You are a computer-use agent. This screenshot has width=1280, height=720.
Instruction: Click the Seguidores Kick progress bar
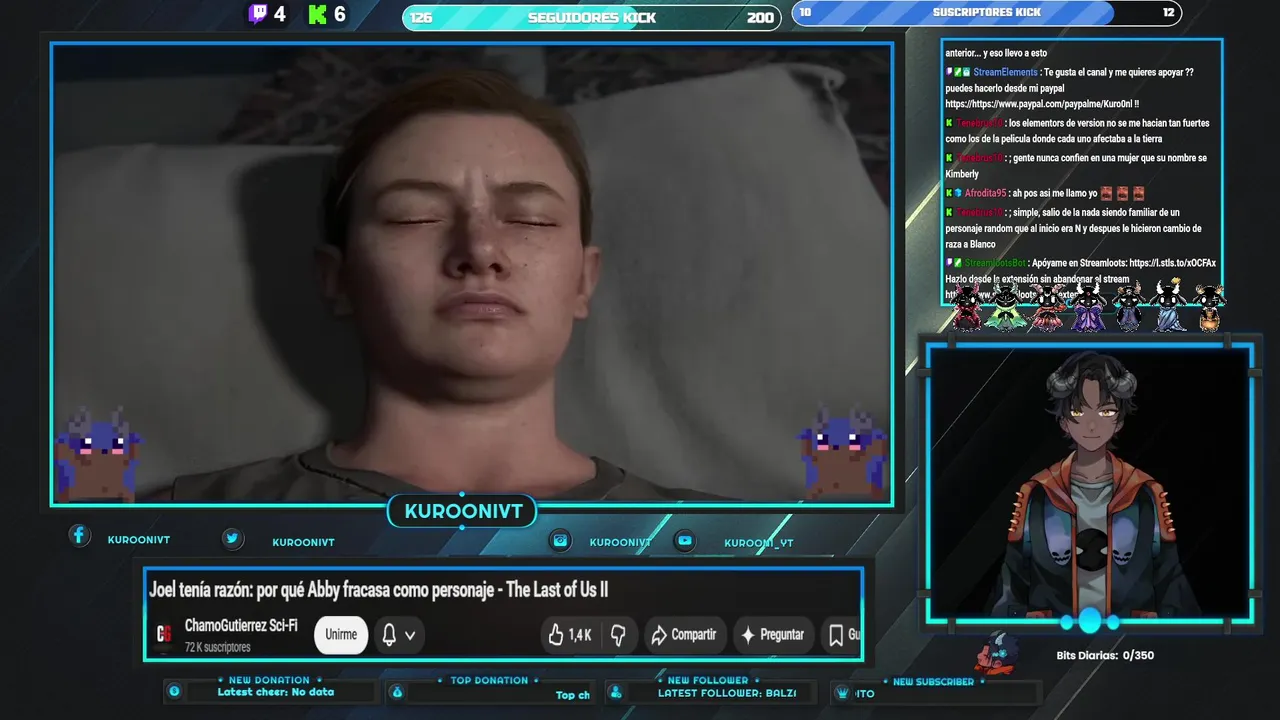(x=591, y=17)
